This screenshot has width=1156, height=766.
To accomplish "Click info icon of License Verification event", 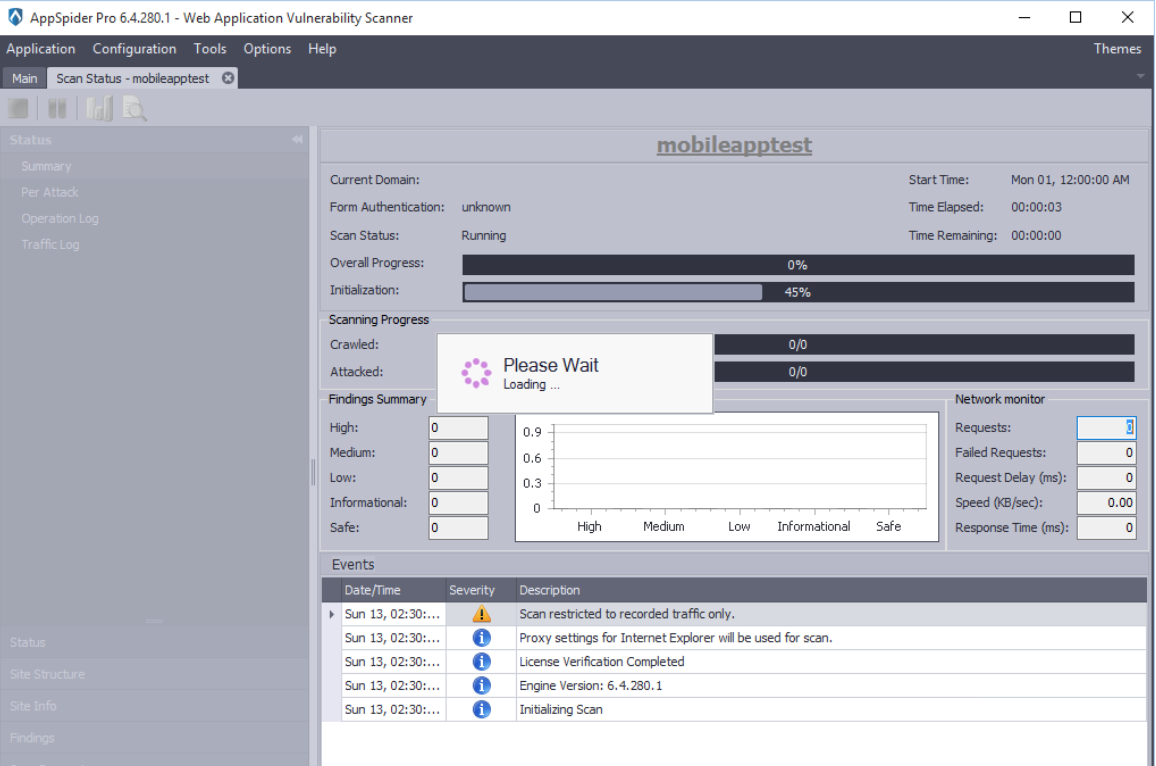I will click(481, 661).
